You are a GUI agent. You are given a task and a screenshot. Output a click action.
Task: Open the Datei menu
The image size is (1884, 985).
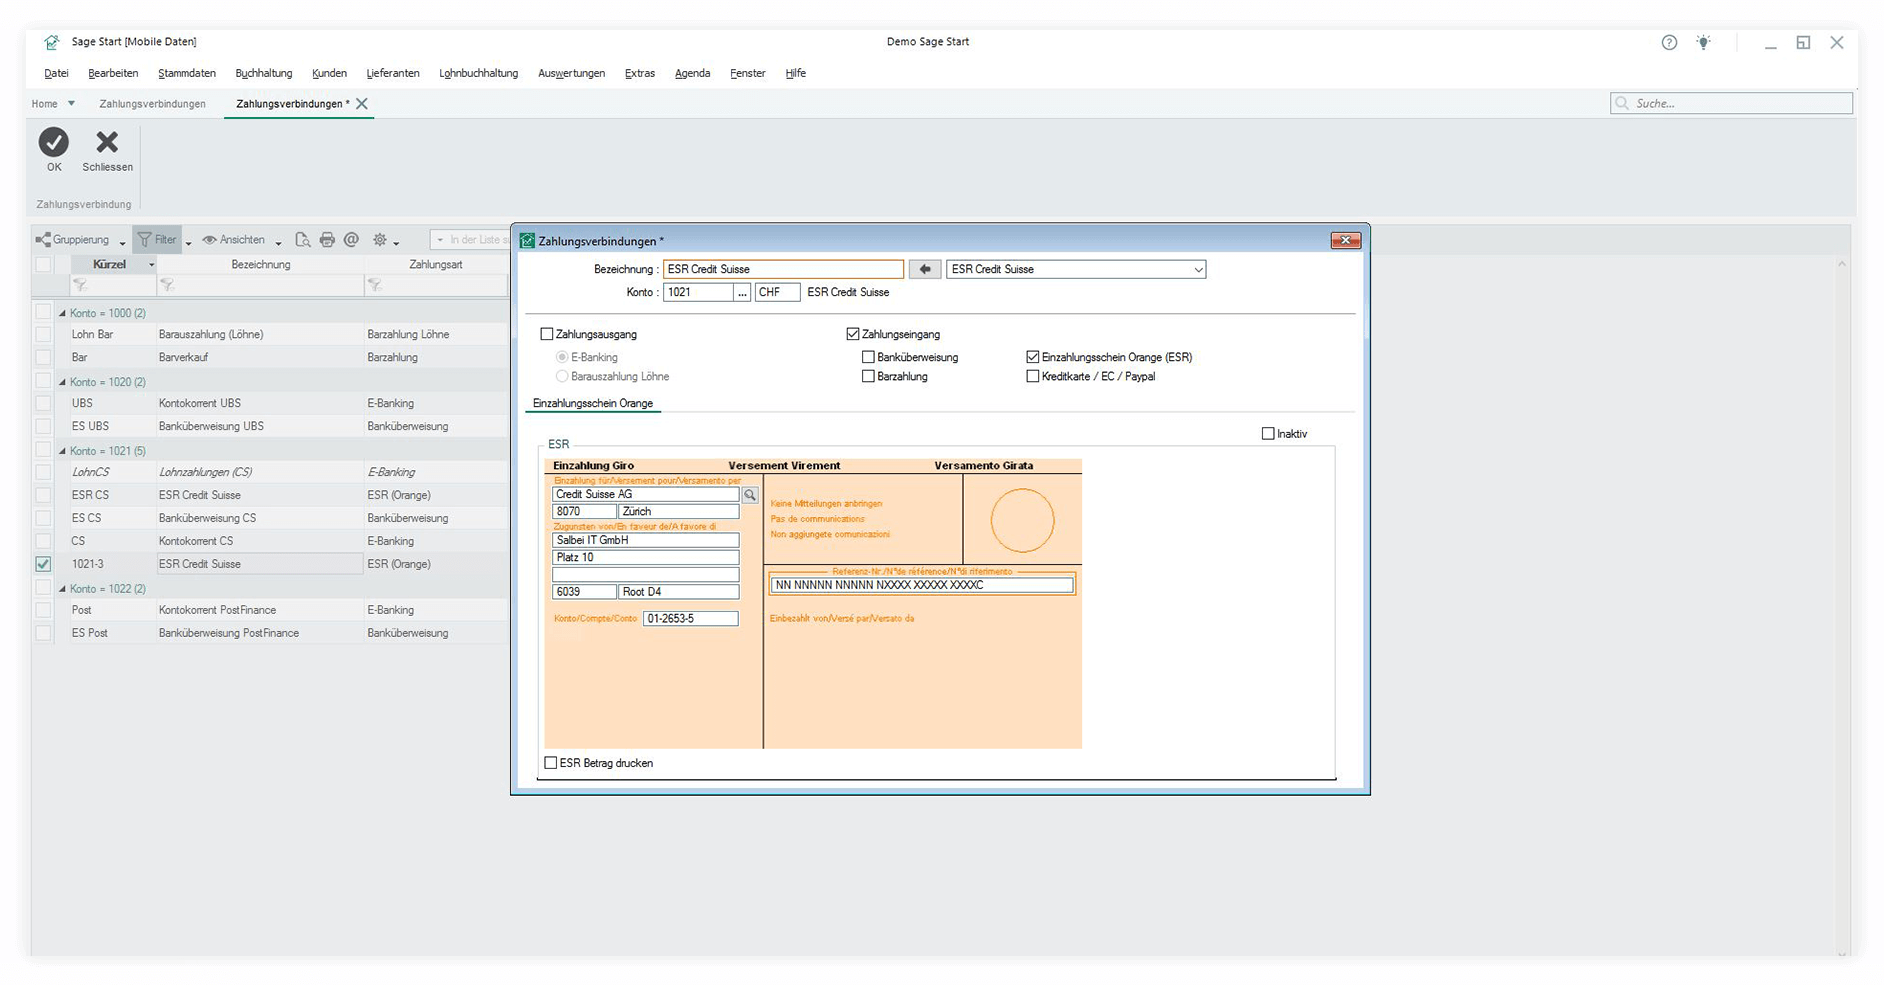pos(56,73)
